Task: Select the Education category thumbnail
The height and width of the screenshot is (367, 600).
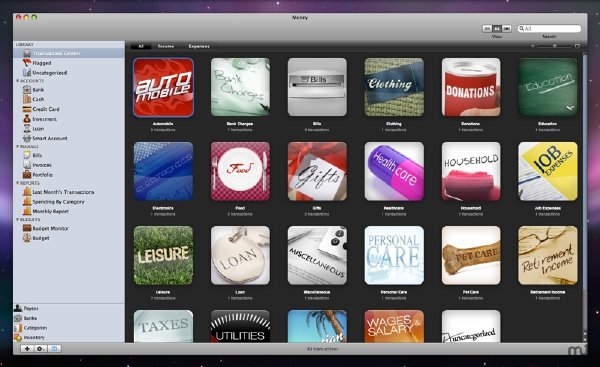Action: (548, 87)
